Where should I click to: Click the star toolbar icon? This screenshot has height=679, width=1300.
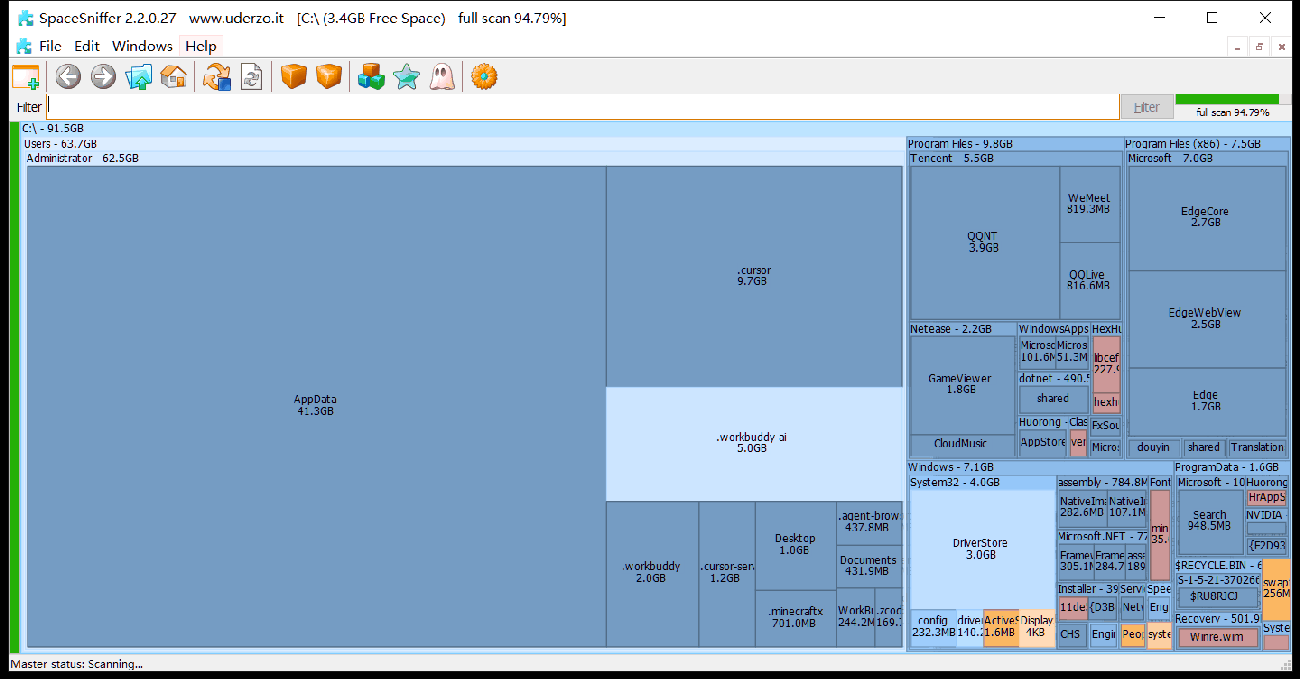point(406,77)
